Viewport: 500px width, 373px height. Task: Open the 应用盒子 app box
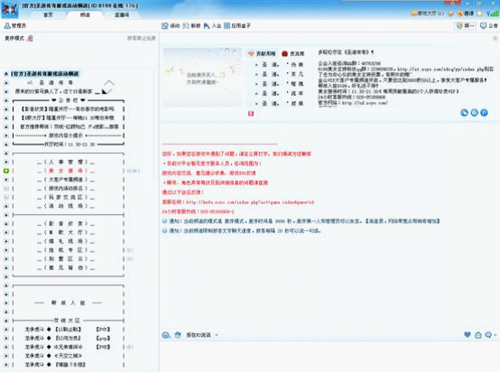(x=227, y=26)
